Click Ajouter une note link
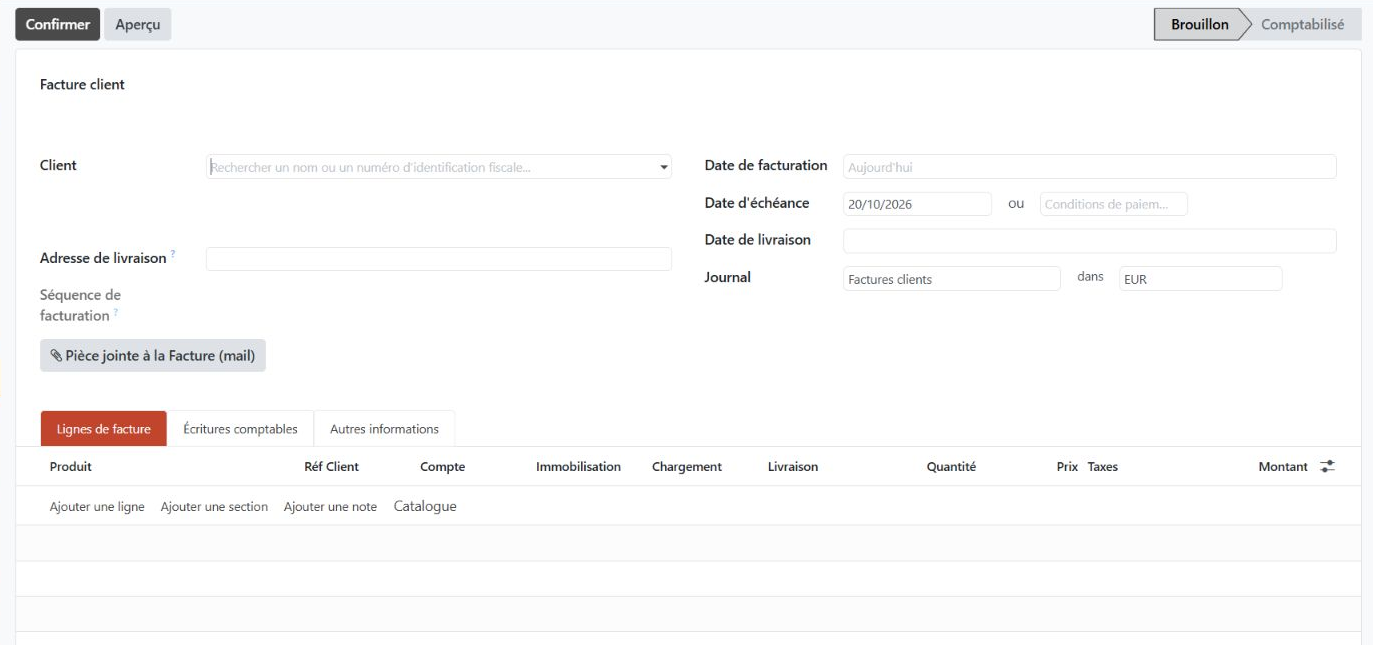The width and height of the screenshot is (1373, 645). click(330, 507)
